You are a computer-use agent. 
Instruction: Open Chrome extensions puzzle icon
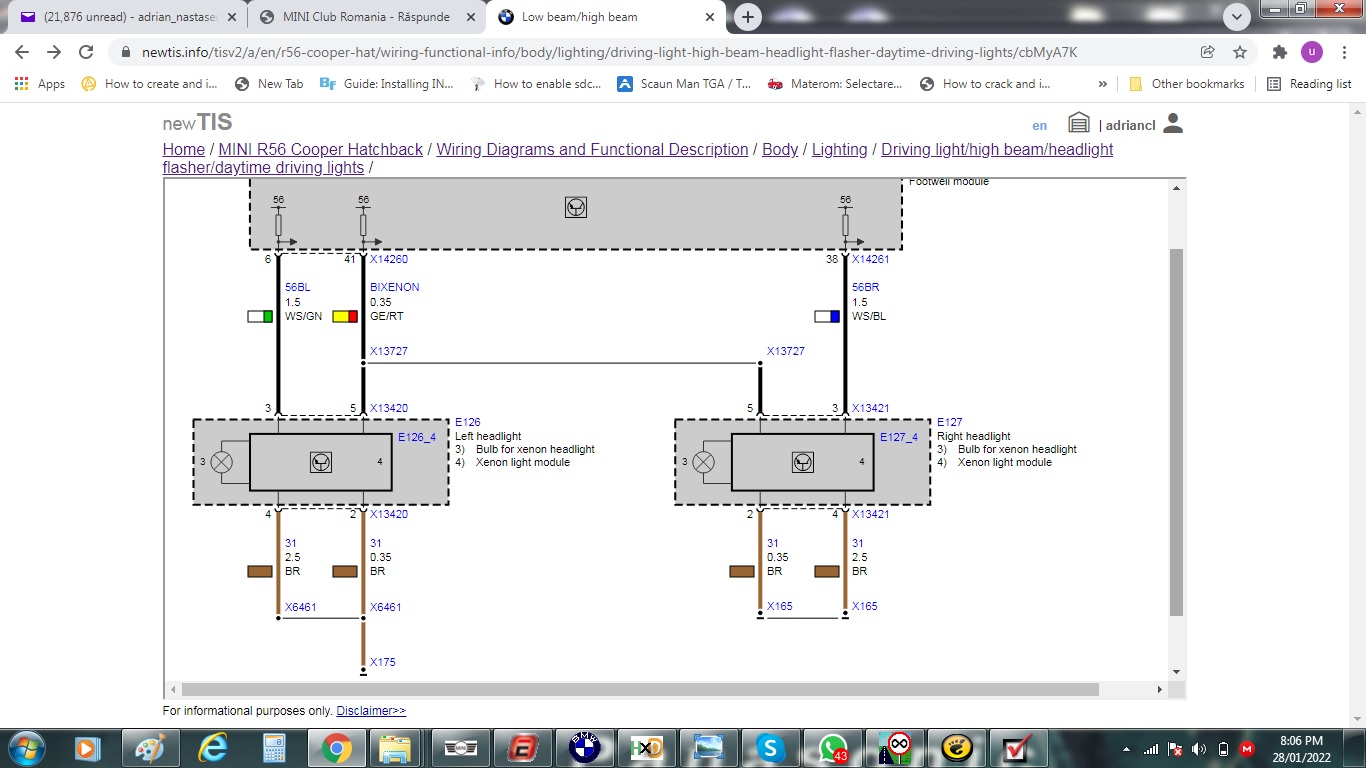coord(1279,52)
